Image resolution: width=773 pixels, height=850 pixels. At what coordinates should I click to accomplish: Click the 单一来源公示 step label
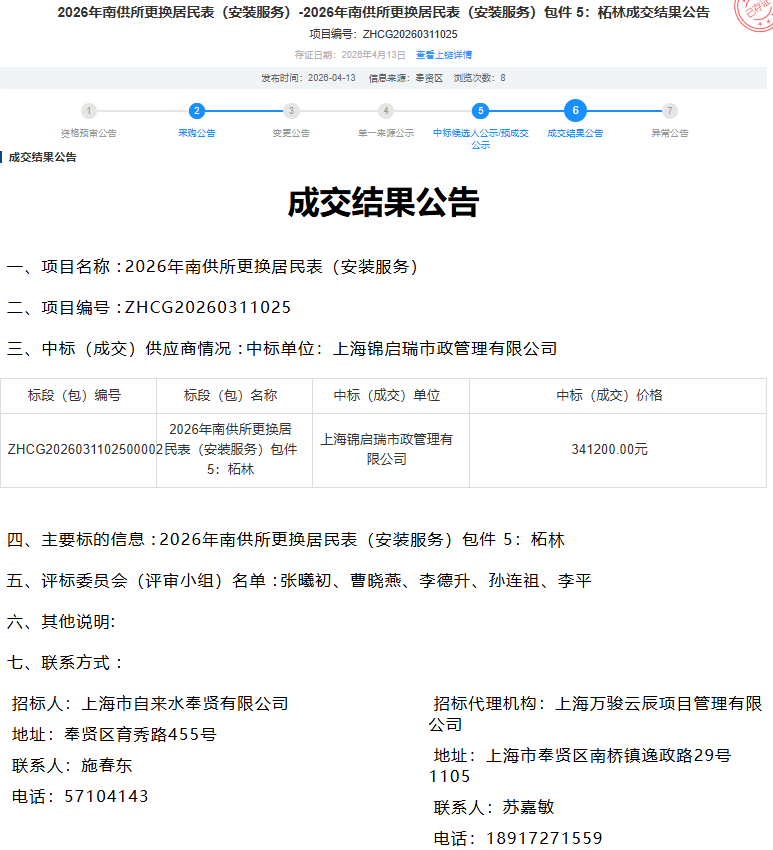point(386,133)
